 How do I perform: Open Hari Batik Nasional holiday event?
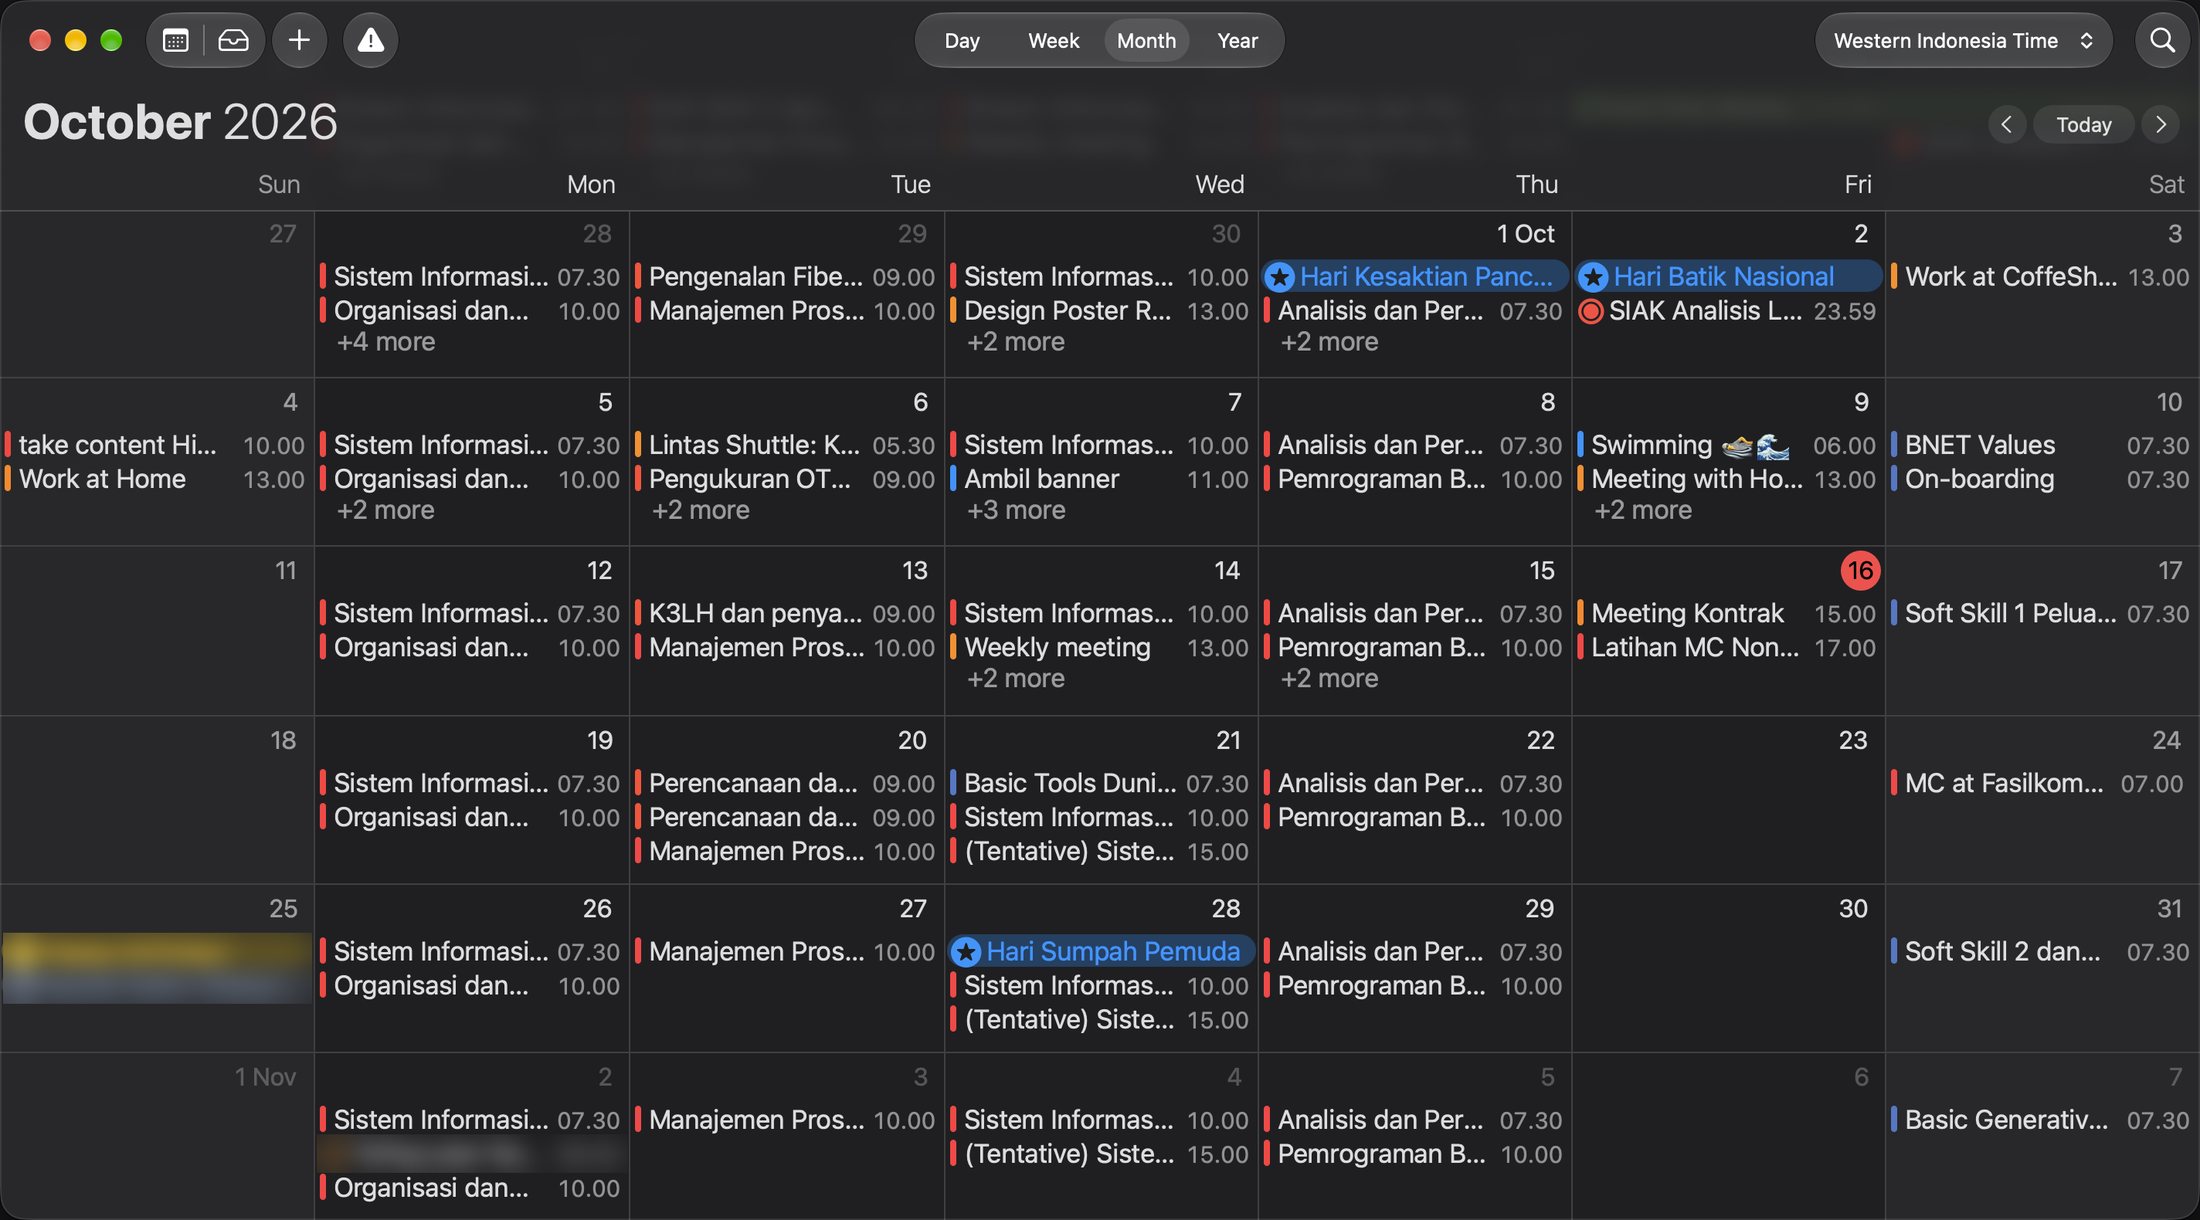tap(1728, 277)
